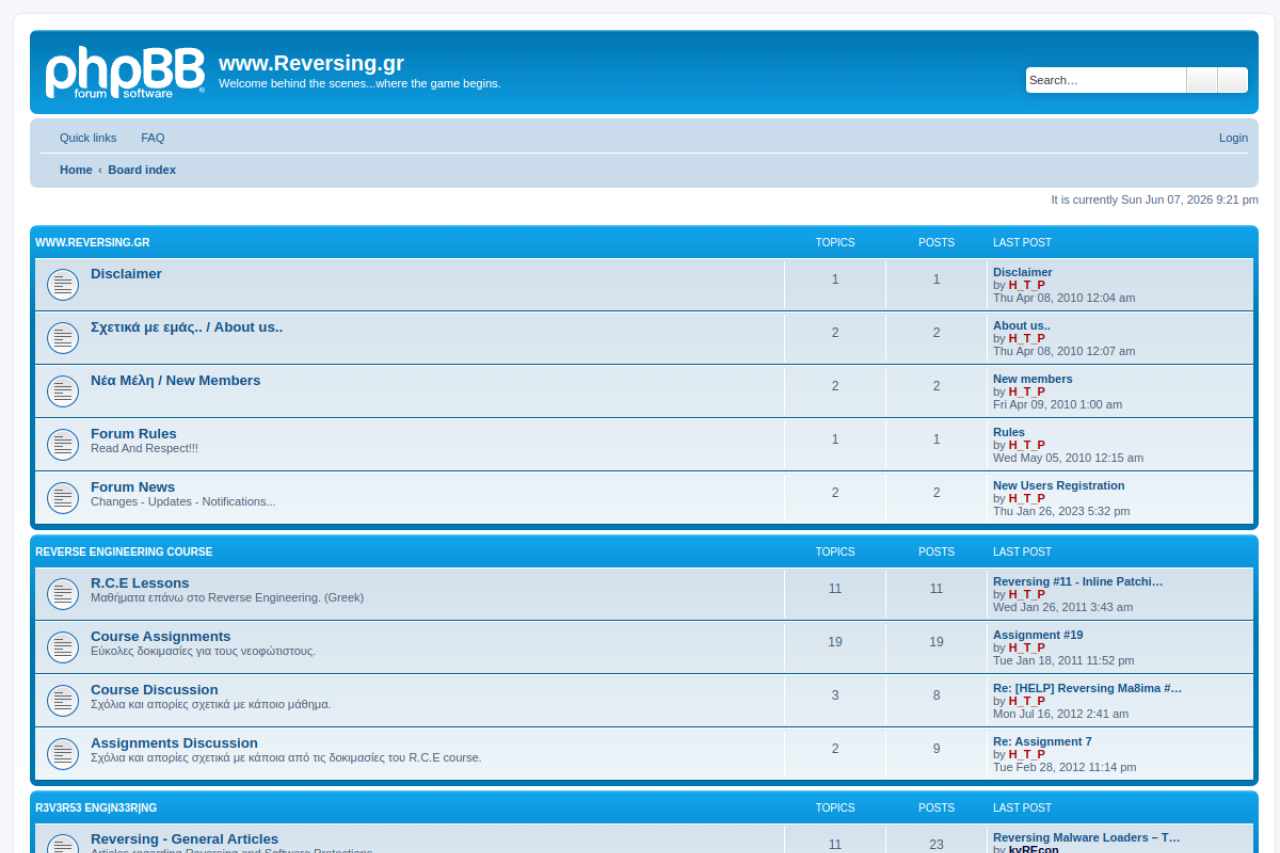
Task: Click 'Changes - Updates - Notifications...' description
Action: tap(183, 502)
